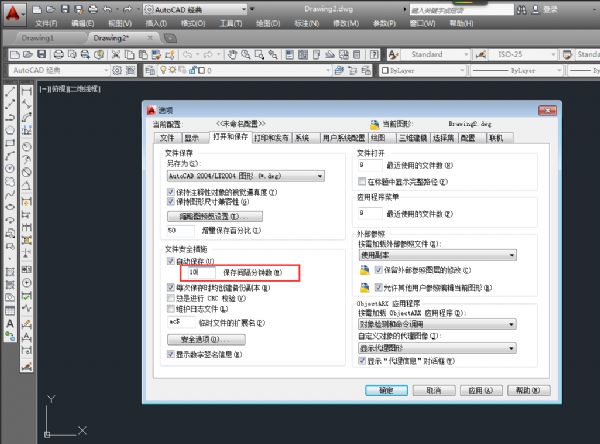The height and width of the screenshot is (444, 600).
Task: Open the AutoCAD application menu logo
Action: click(13, 13)
